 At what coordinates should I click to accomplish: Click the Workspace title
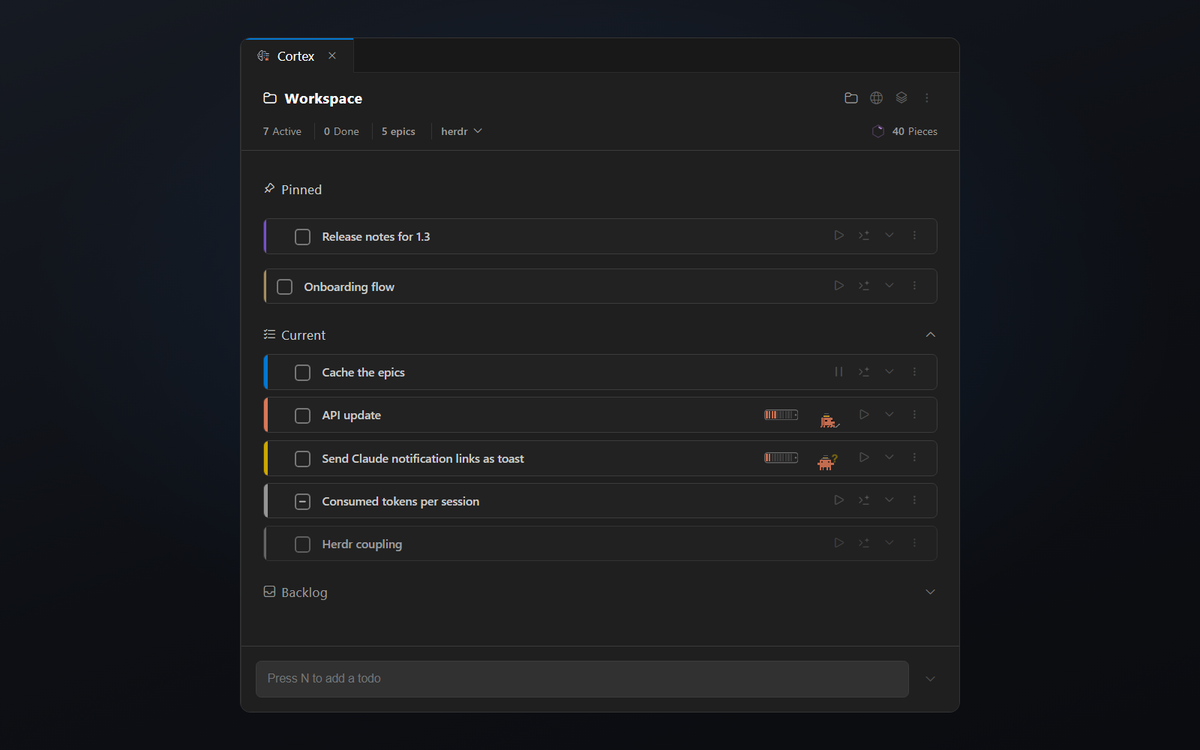tap(323, 98)
